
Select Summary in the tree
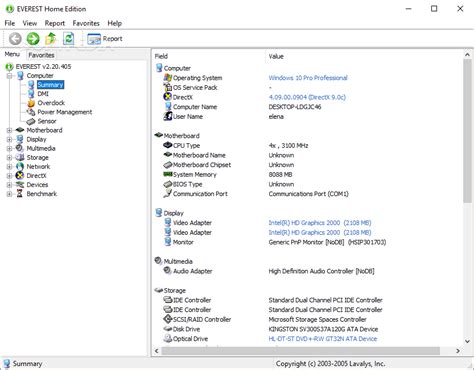[x=50, y=85]
